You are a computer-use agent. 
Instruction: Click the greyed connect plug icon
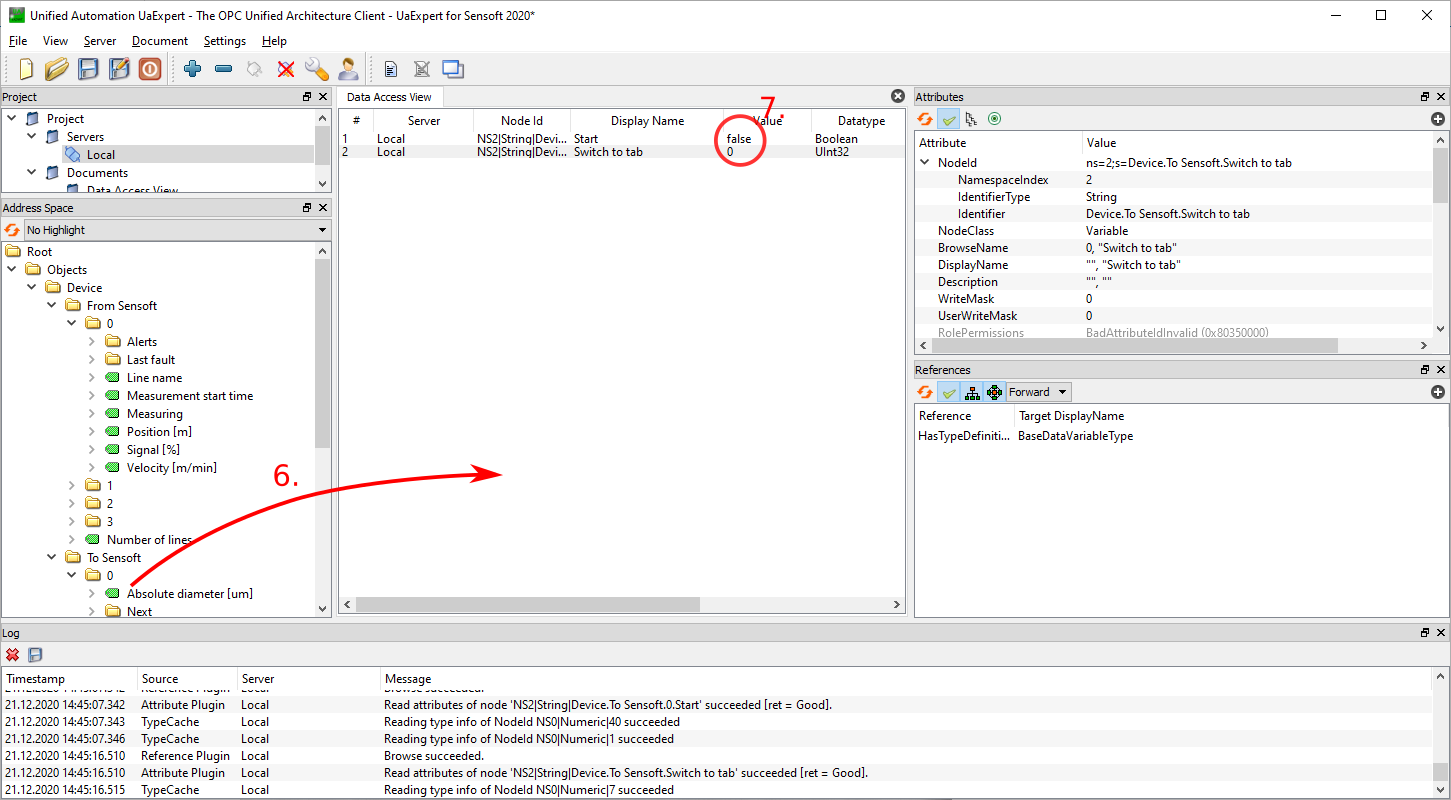tap(254, 69)
